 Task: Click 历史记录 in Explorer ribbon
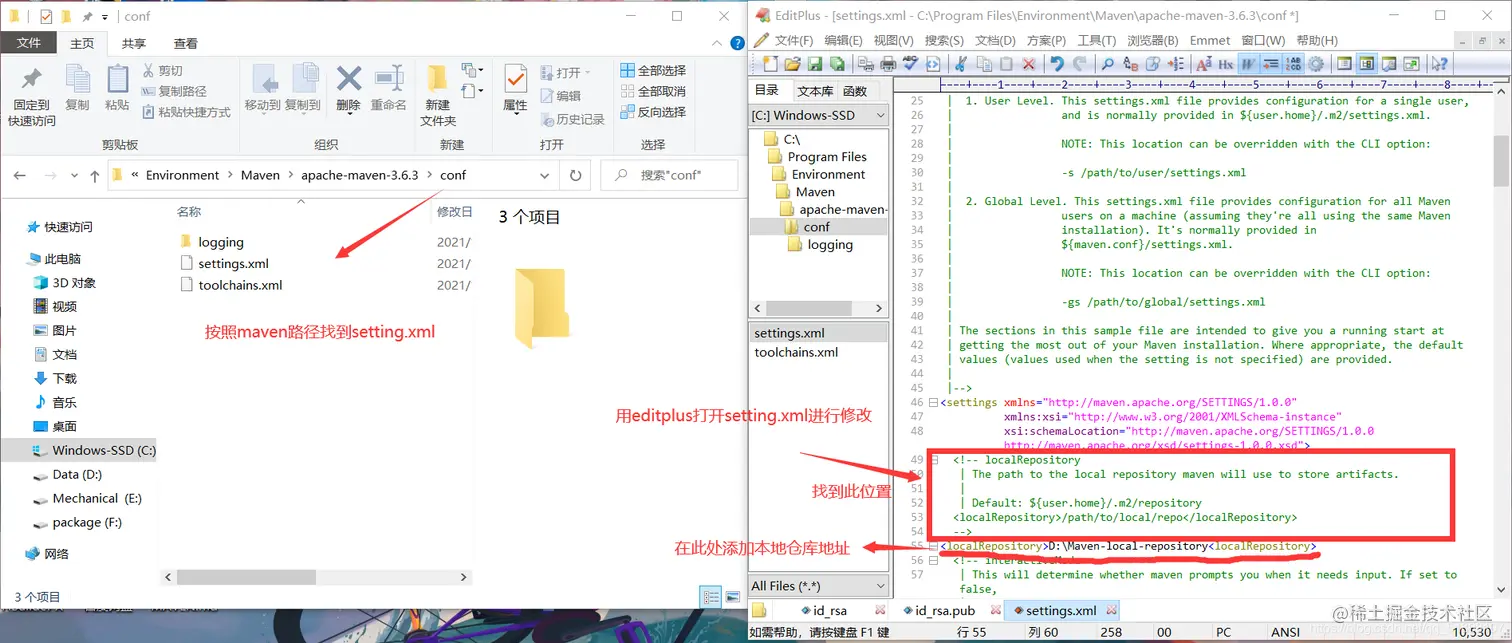pos(572,119)
